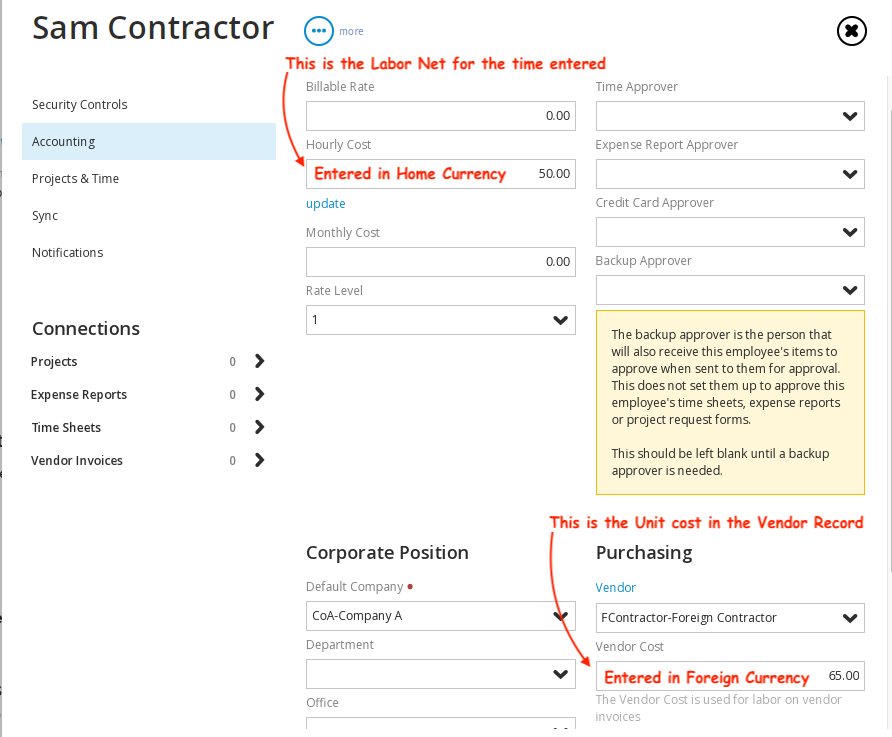The image size is (892, 737).
Task: Open the Department dropdown
Action: pos(440,674)
